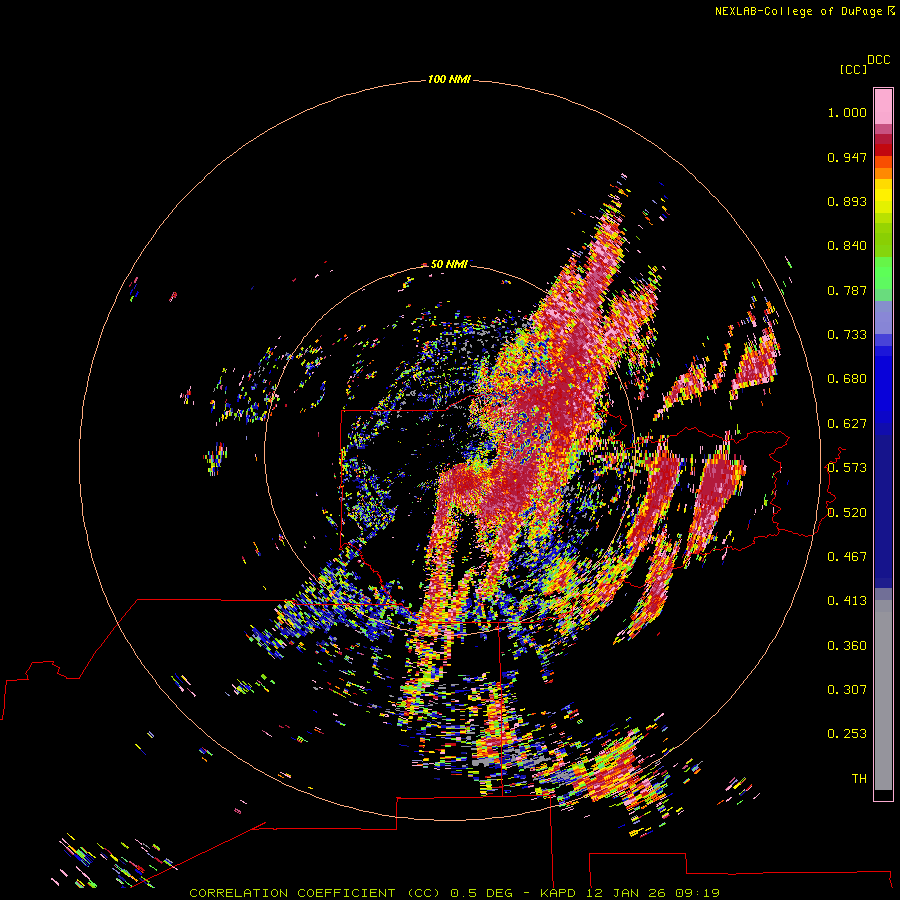The image size is (900, 900).
Task: Pick the dark navy color bar segment
Action: click(883, 506)
